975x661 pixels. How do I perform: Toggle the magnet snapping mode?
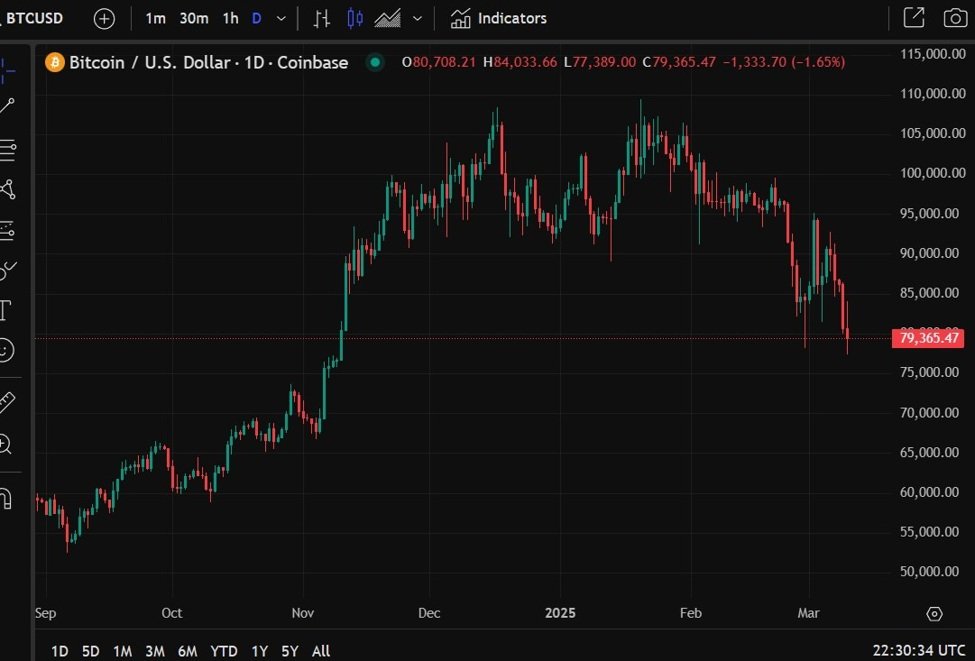pyautogui.click(x=5, y=497)
